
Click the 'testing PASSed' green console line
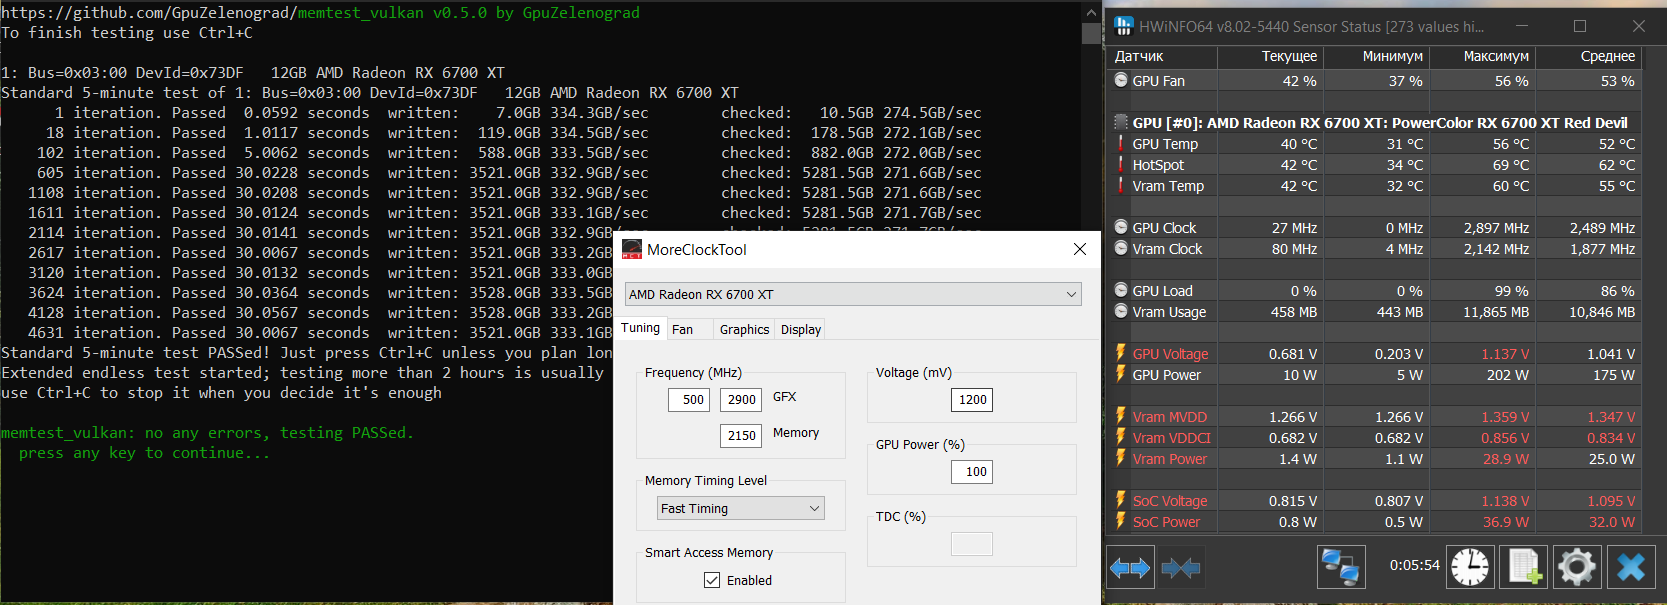(207, 432)
